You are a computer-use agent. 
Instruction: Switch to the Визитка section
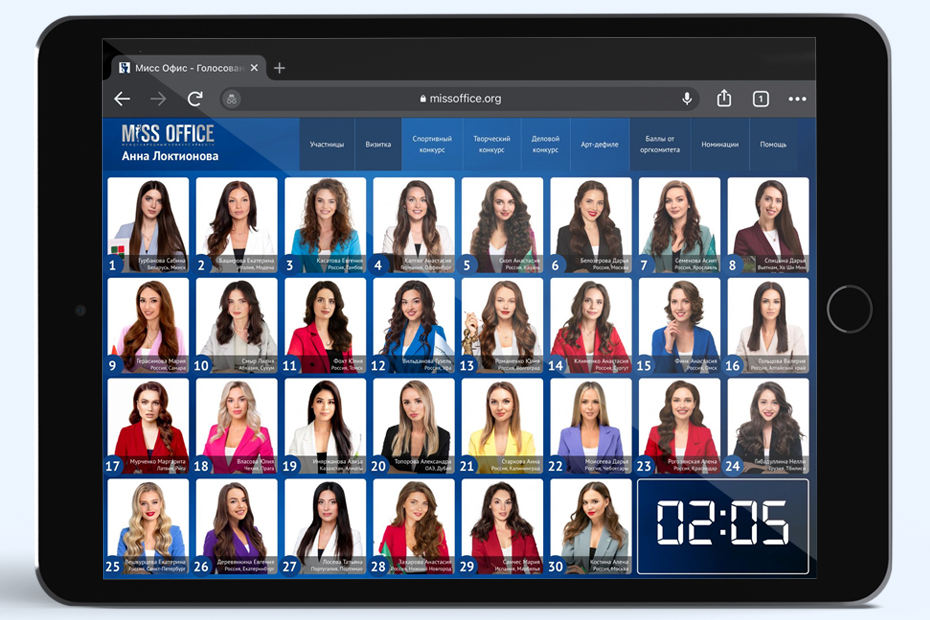[378, 144]
